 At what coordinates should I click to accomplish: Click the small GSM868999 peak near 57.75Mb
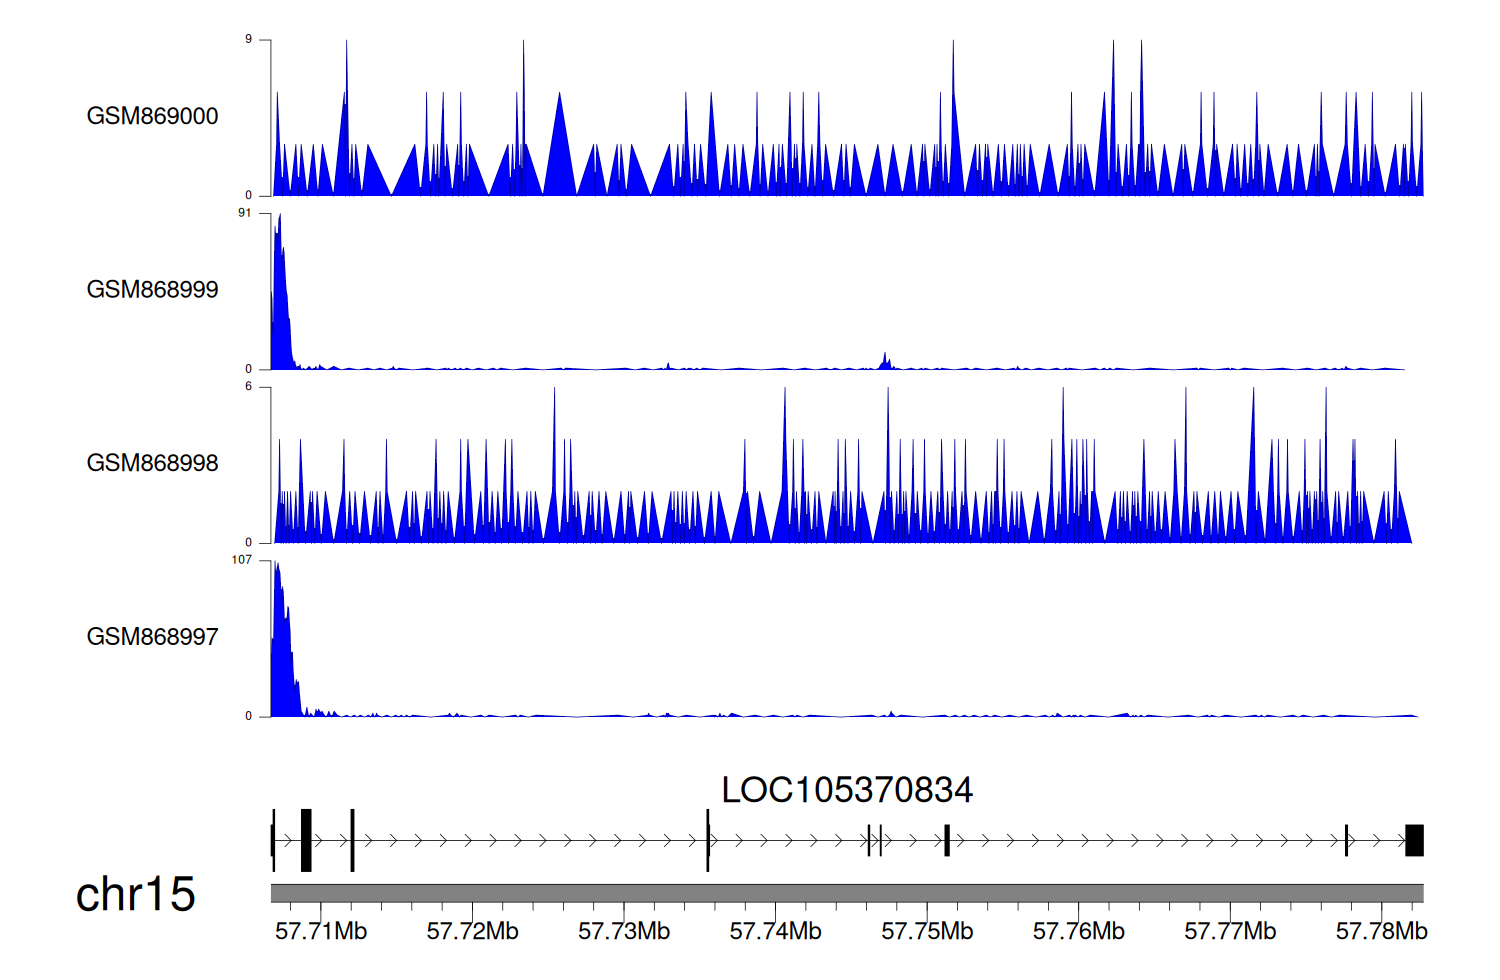(x=885, y=362)
